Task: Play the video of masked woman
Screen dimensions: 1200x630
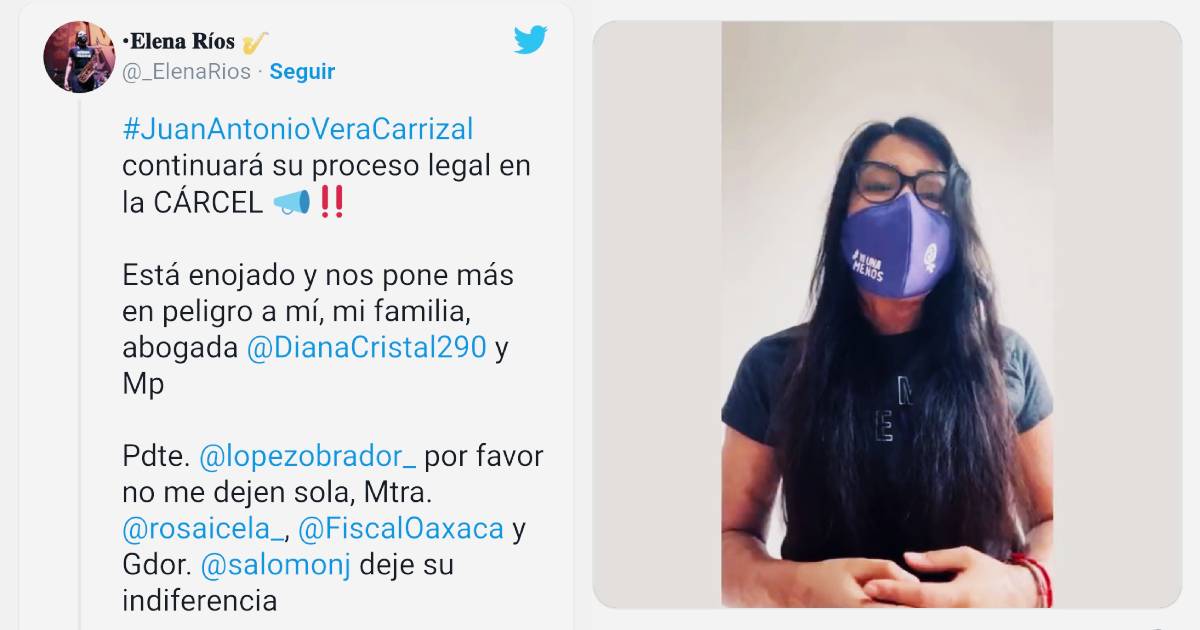Action: pyautogui.click(x=887, y=314)
